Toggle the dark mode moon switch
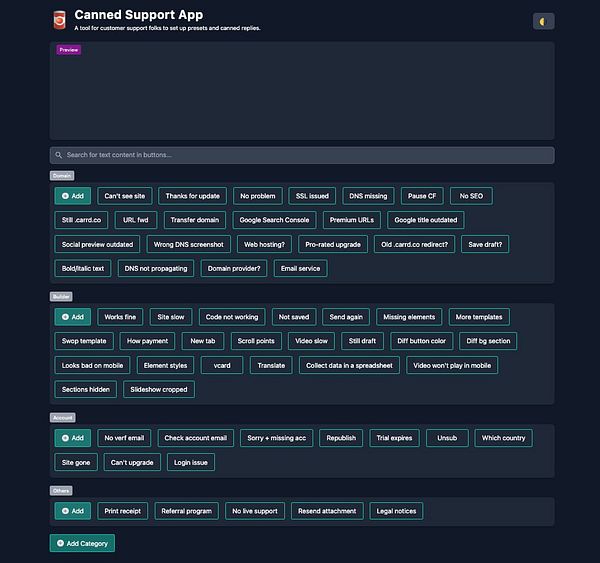600x563 pixels. (543, 21)
